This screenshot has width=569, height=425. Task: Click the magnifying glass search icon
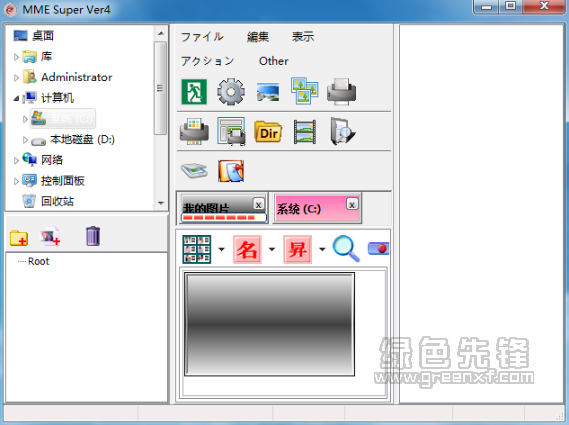coord(346,249)
